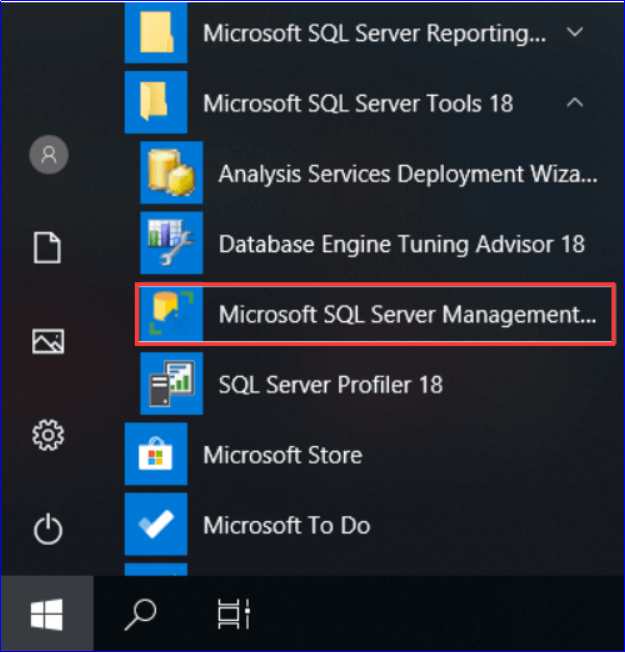The image size is (625, 653).
Task: Open the user account icon
Action: [48, 154]
